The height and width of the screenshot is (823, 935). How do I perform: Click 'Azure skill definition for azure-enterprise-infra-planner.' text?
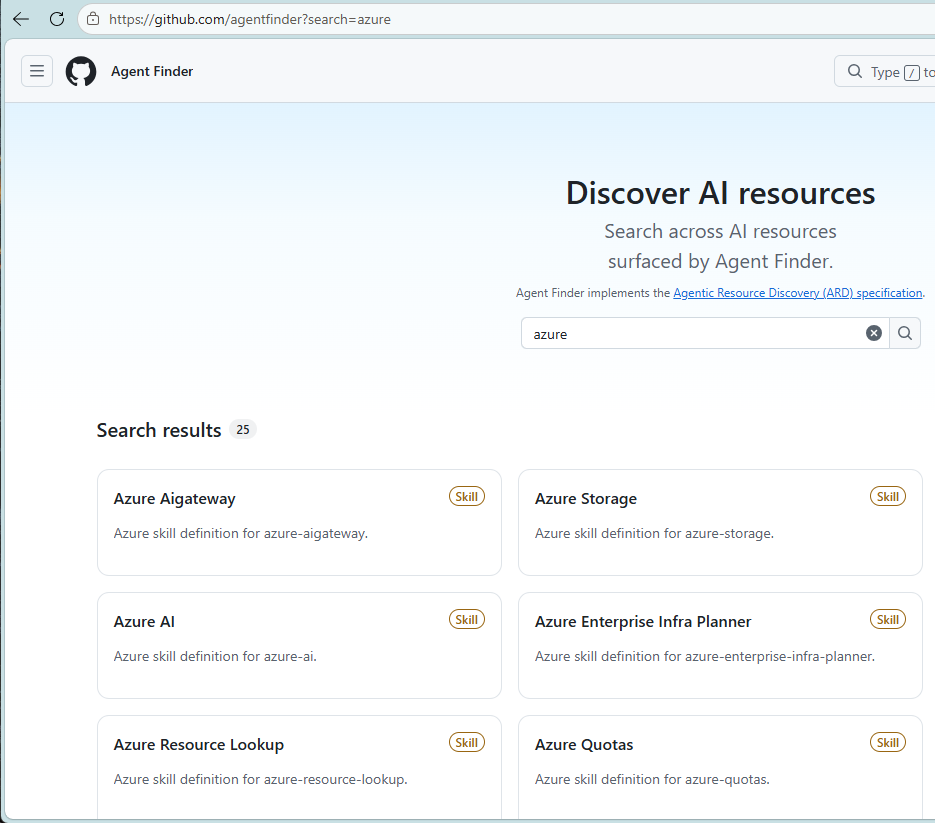[x=705, y=656]
